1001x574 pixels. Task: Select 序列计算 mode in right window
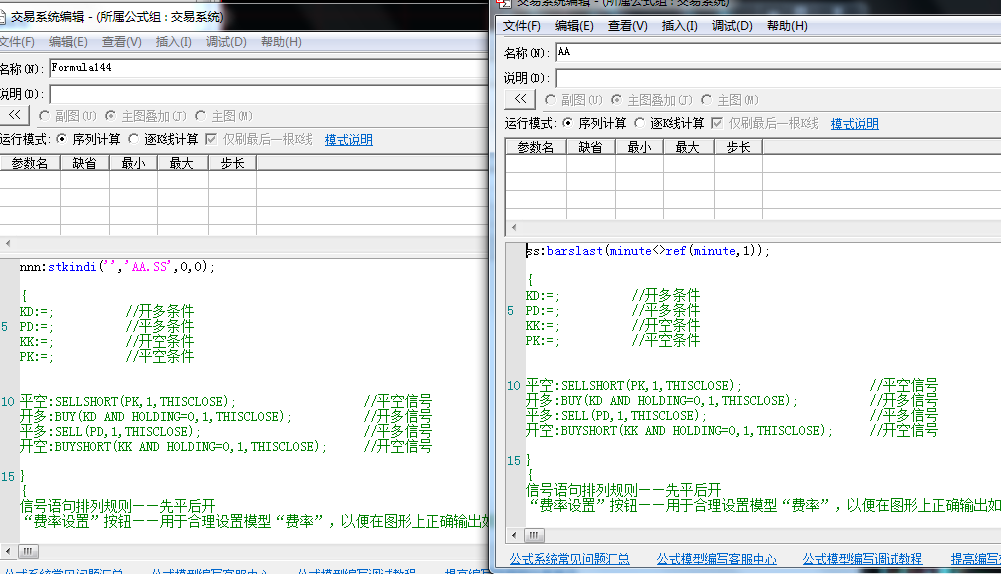(x=568, y=123)
